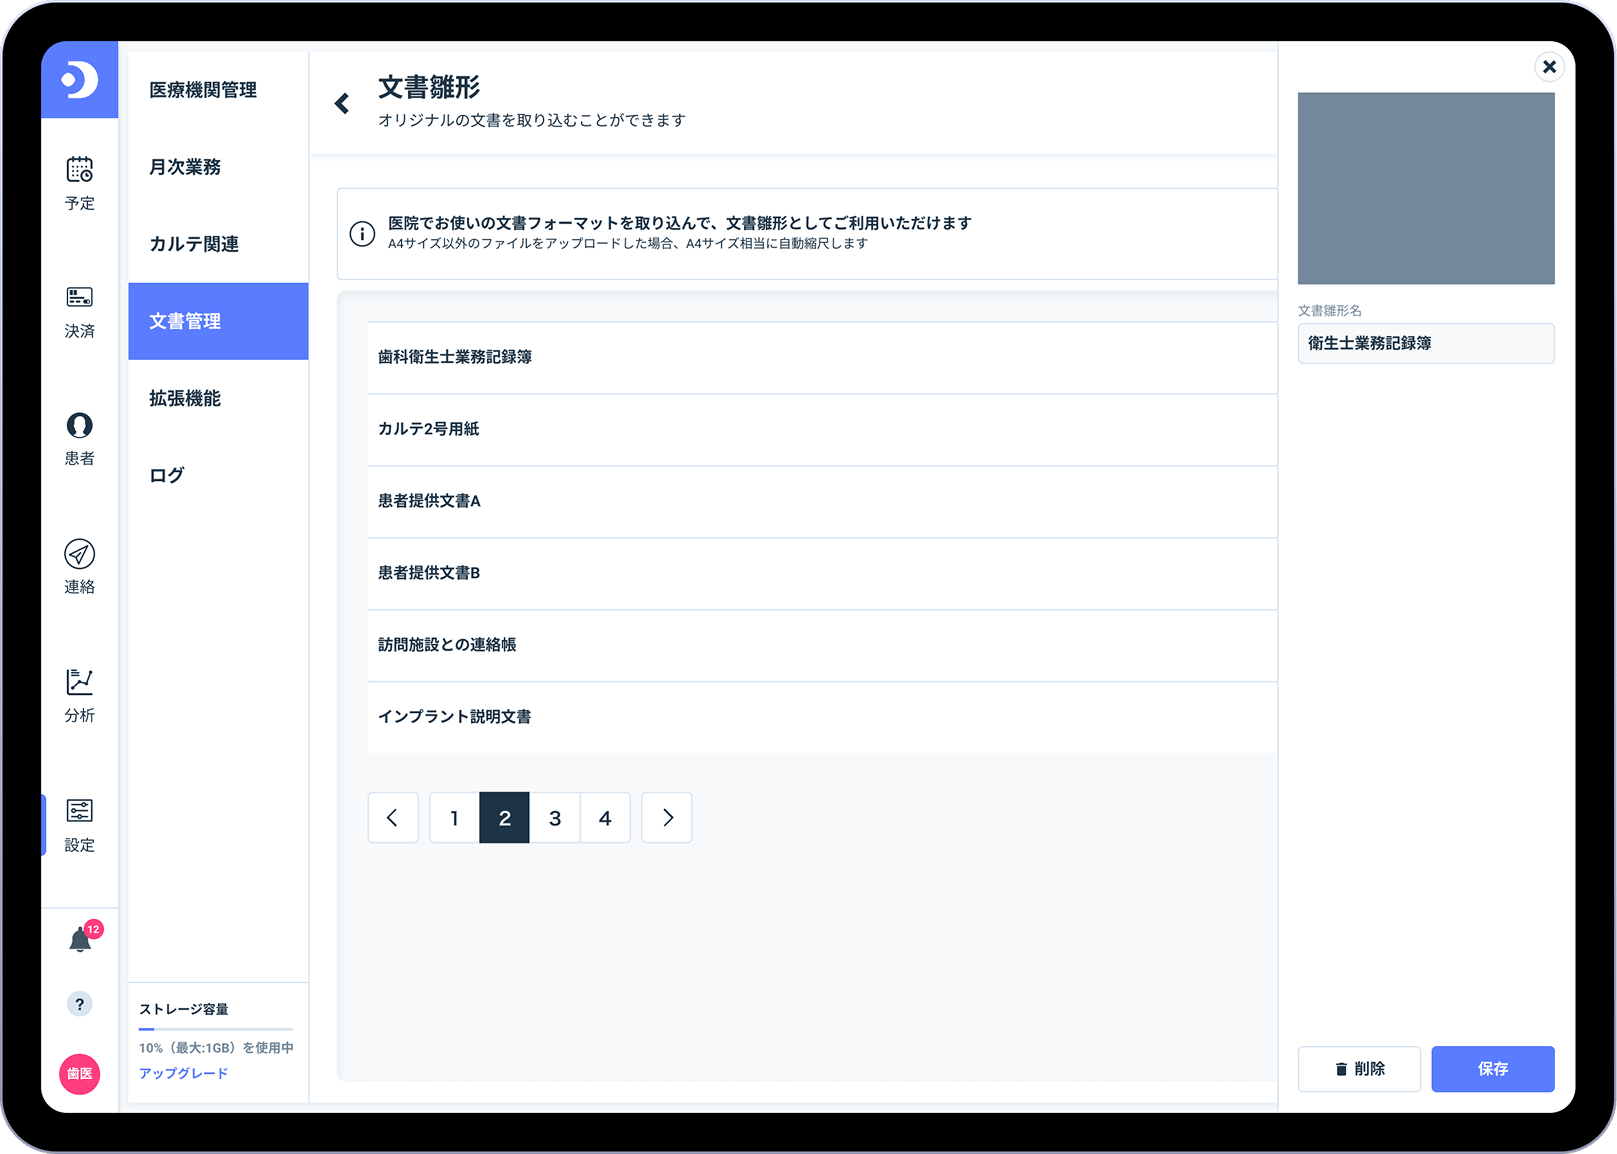Screen dimensions: 1617x1154
Task: Open notifications bell with 12 badge
Action: point(80,940)
